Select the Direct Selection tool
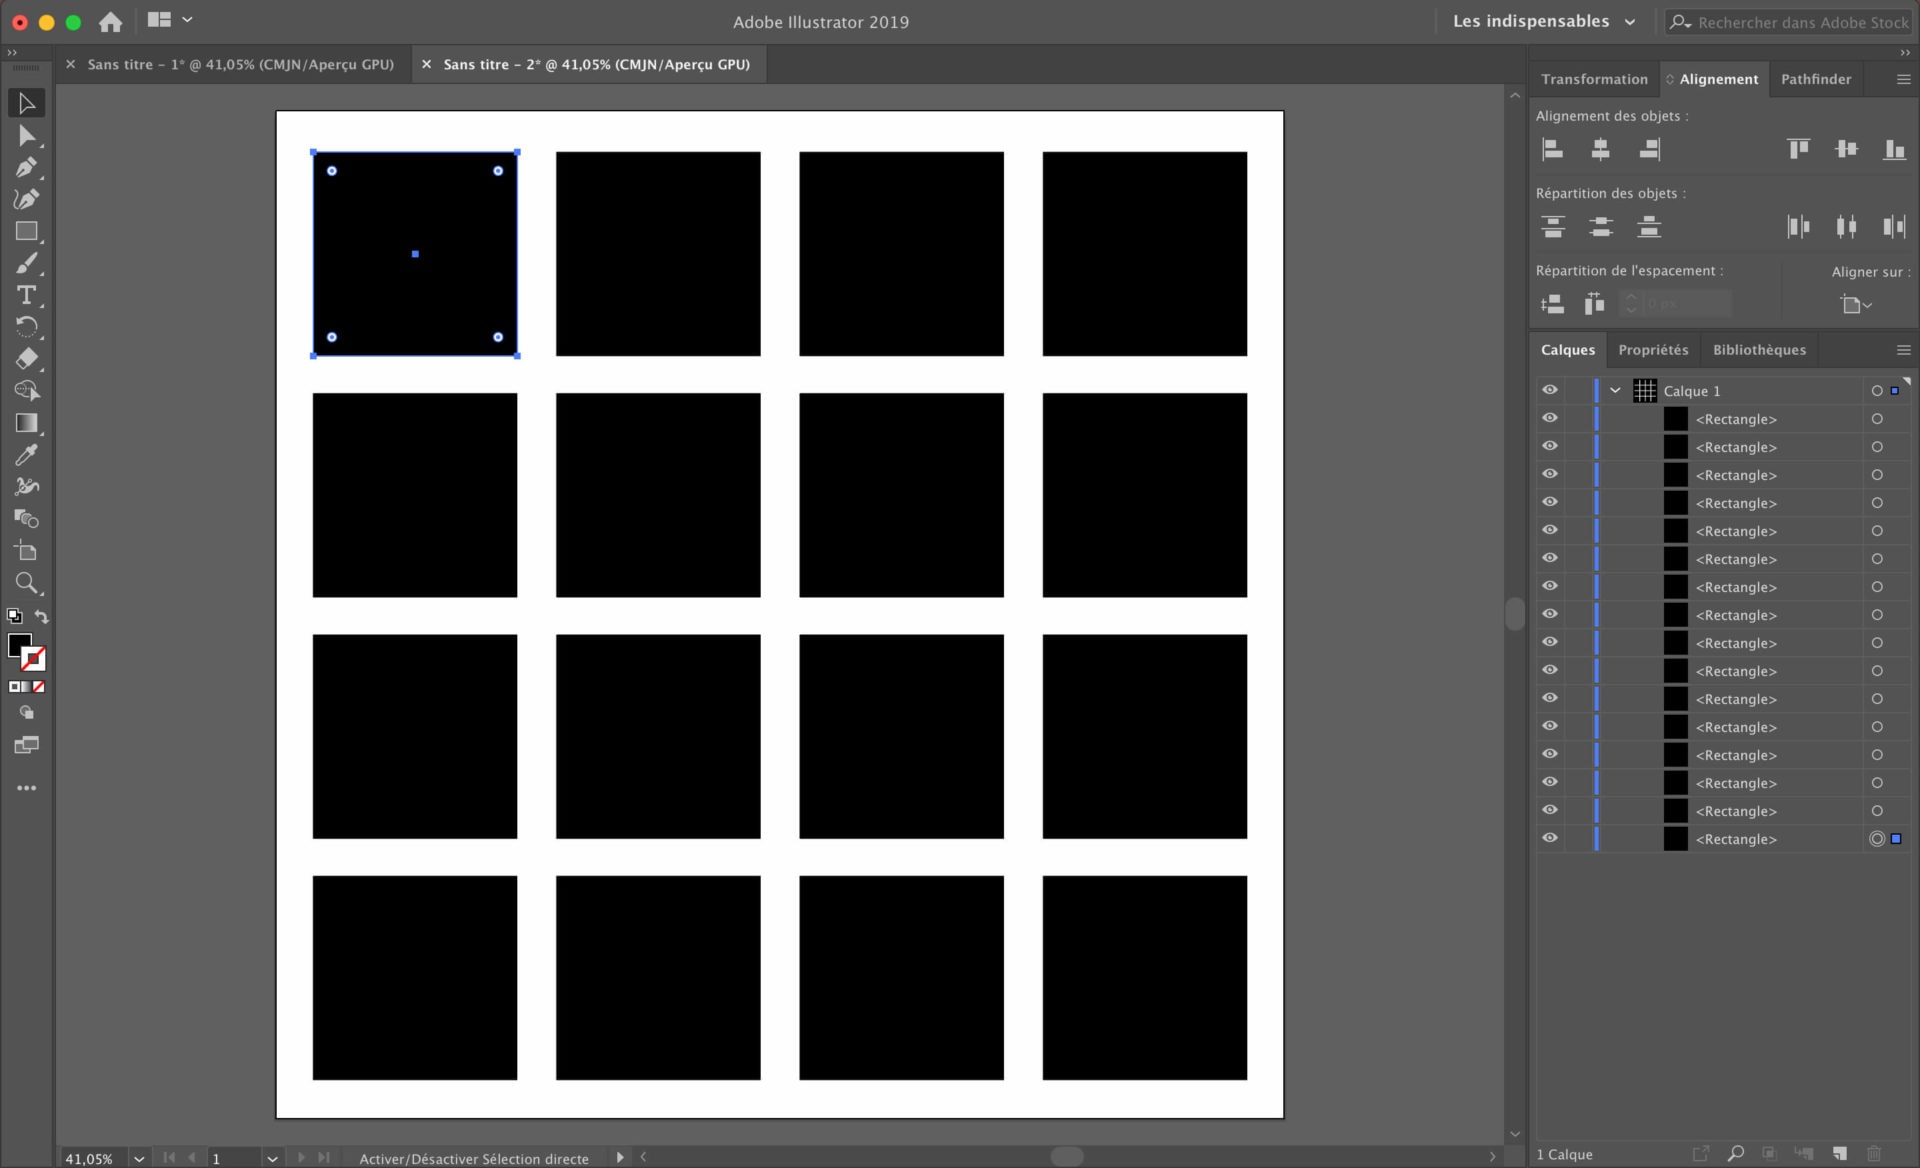 click(27, 135)
